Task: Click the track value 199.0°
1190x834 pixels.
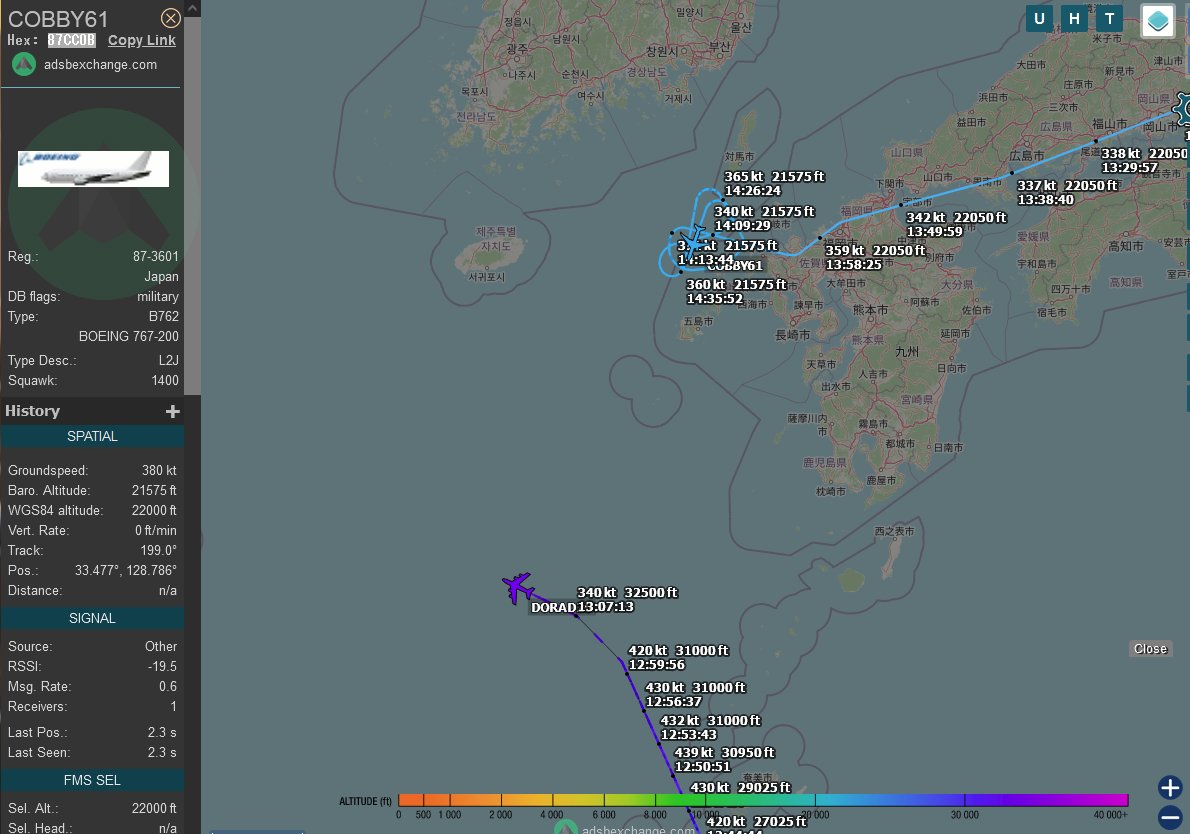Action: pos(159,550)
